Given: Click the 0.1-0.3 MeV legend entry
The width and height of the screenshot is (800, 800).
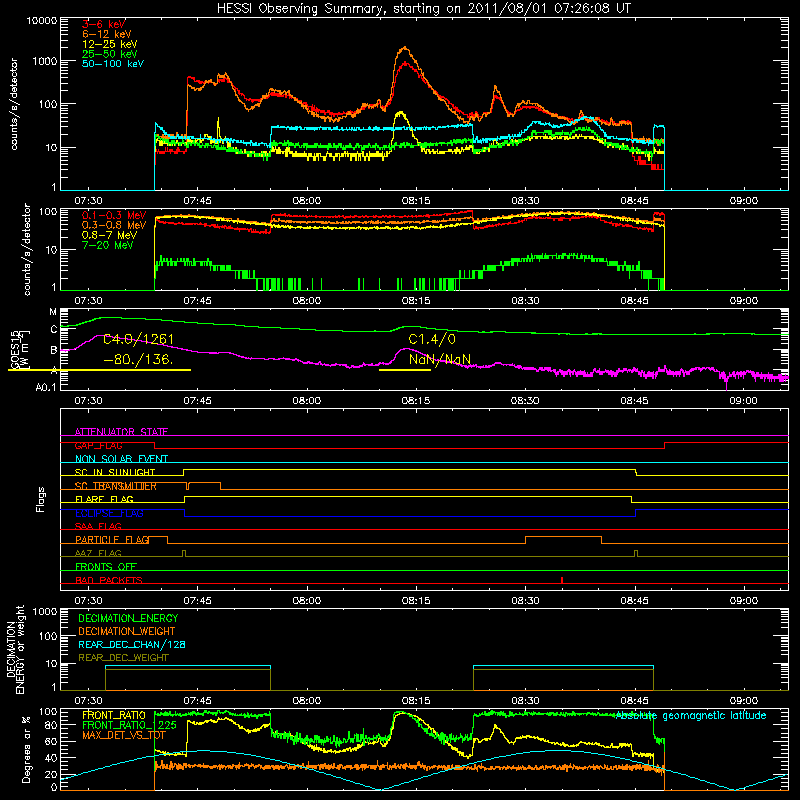Looking at the screenshot, I should point(114,215).
